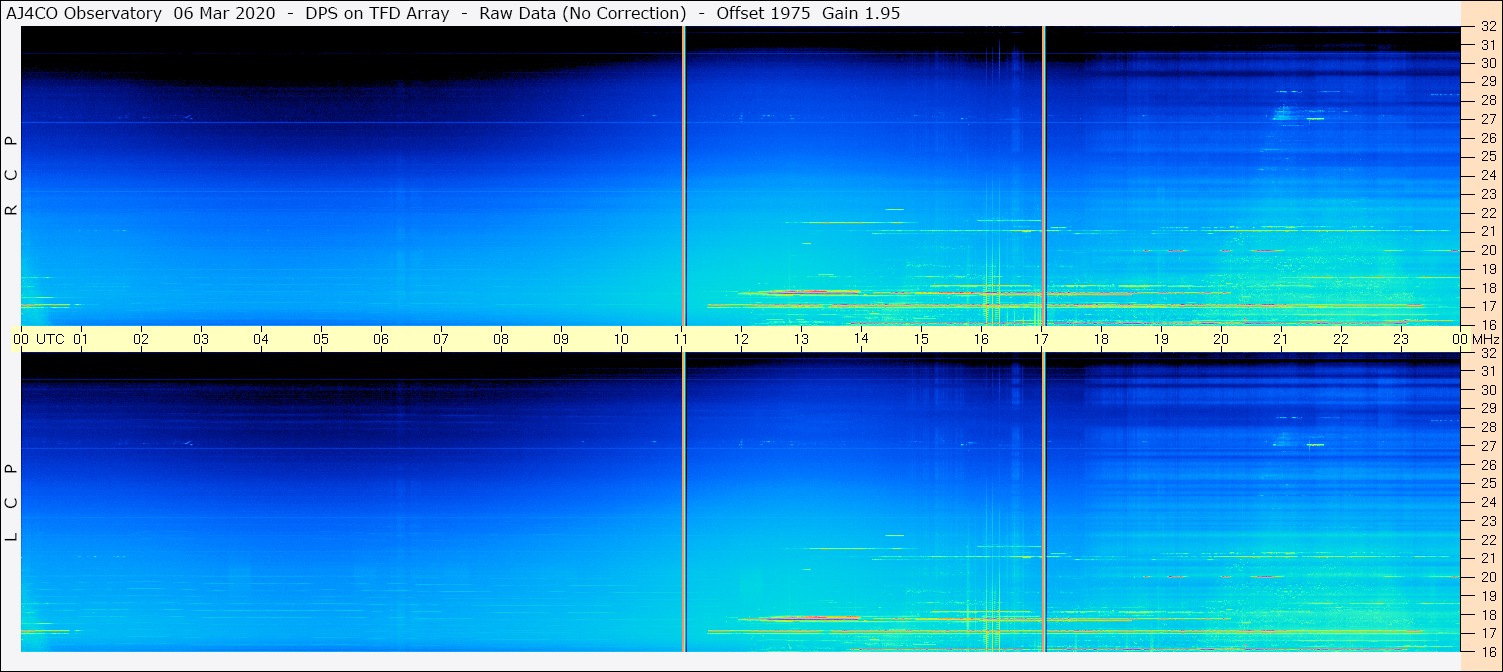Click the vertical marker line at 11 UTC in LCP panel
The width and height of the screenshot is (1503, 672).
coord(684,502)
